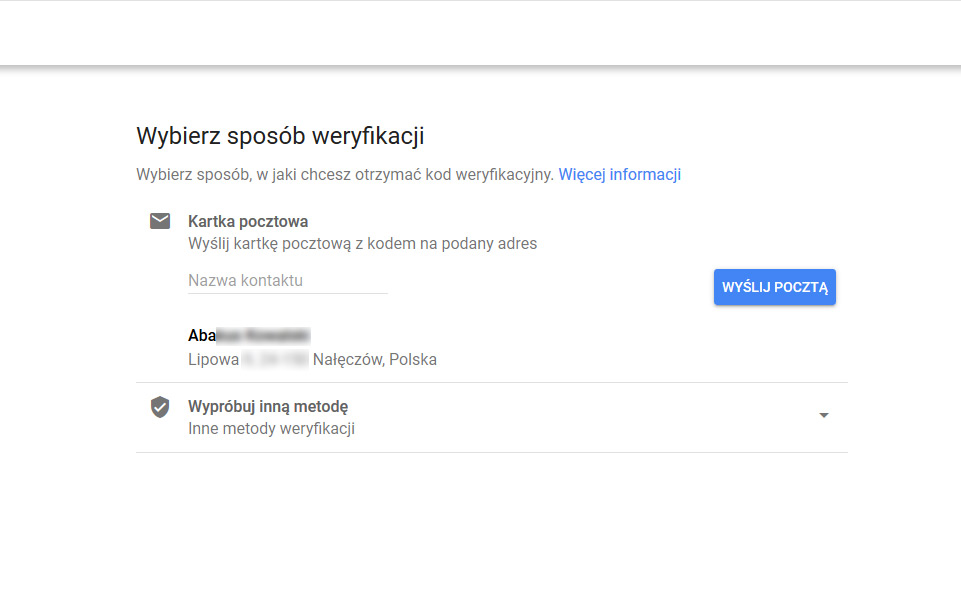Viewport: 961px width, 600px height.
Task: Click the postcard envelope icon
Action: pos(160,221)
